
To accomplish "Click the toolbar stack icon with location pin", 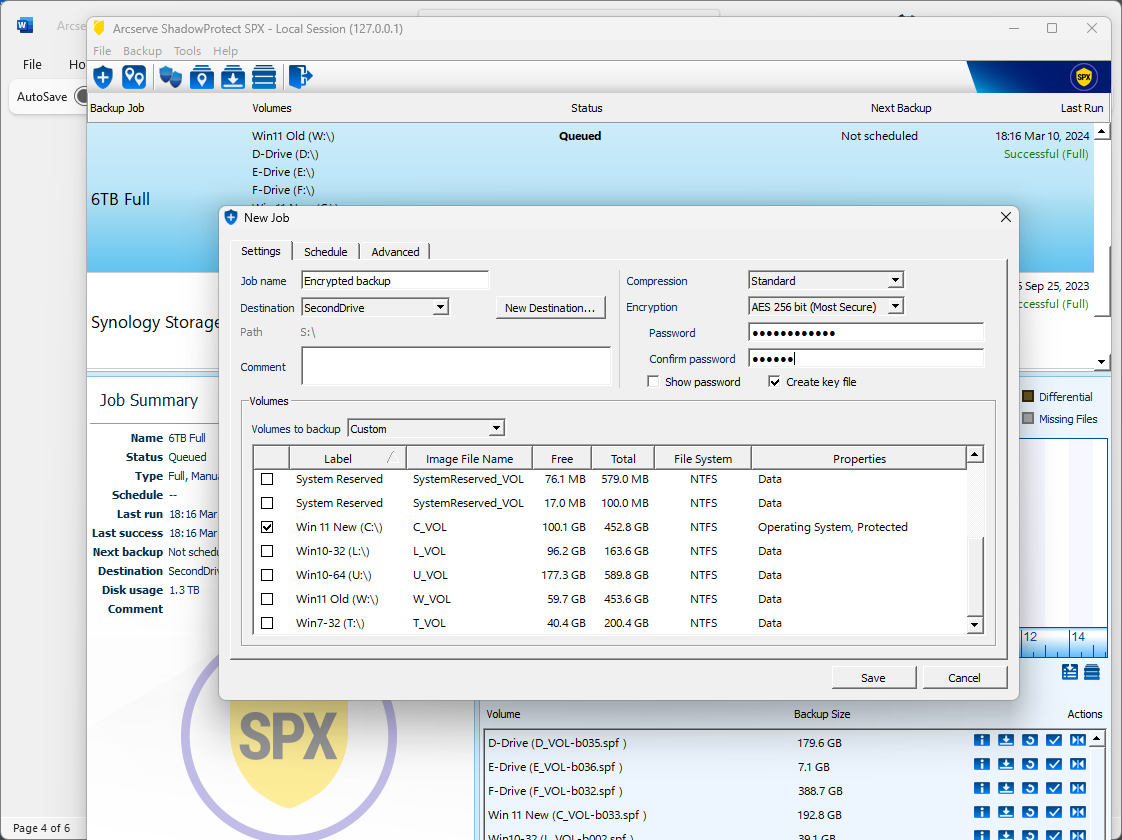I will click(202, 77).
